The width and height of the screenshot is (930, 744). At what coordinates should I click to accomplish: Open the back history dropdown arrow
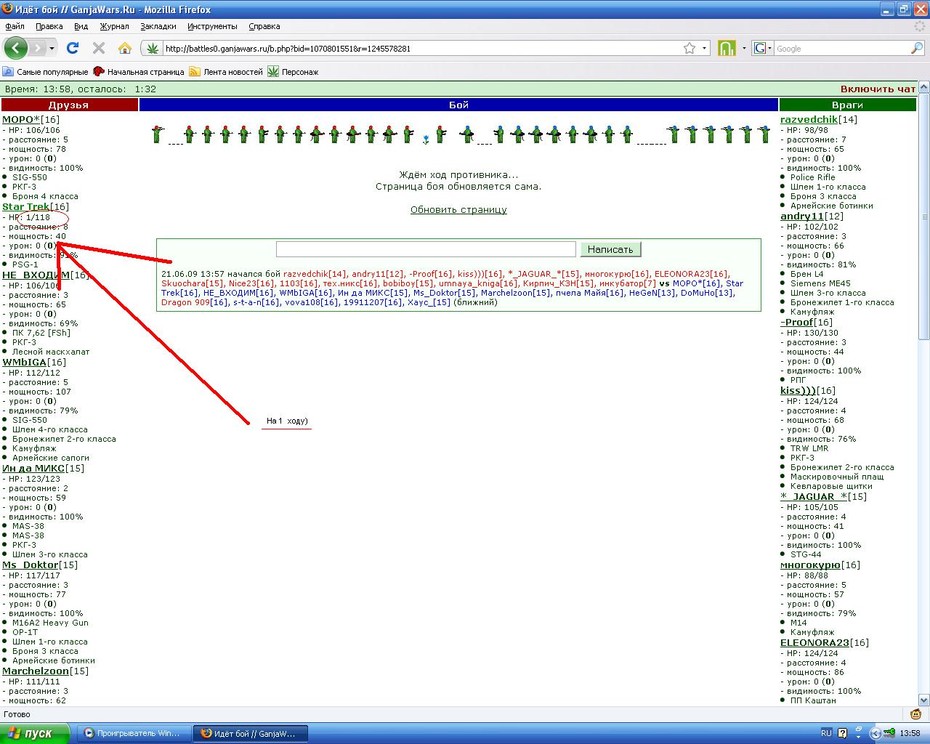click(x=52, y=49)
